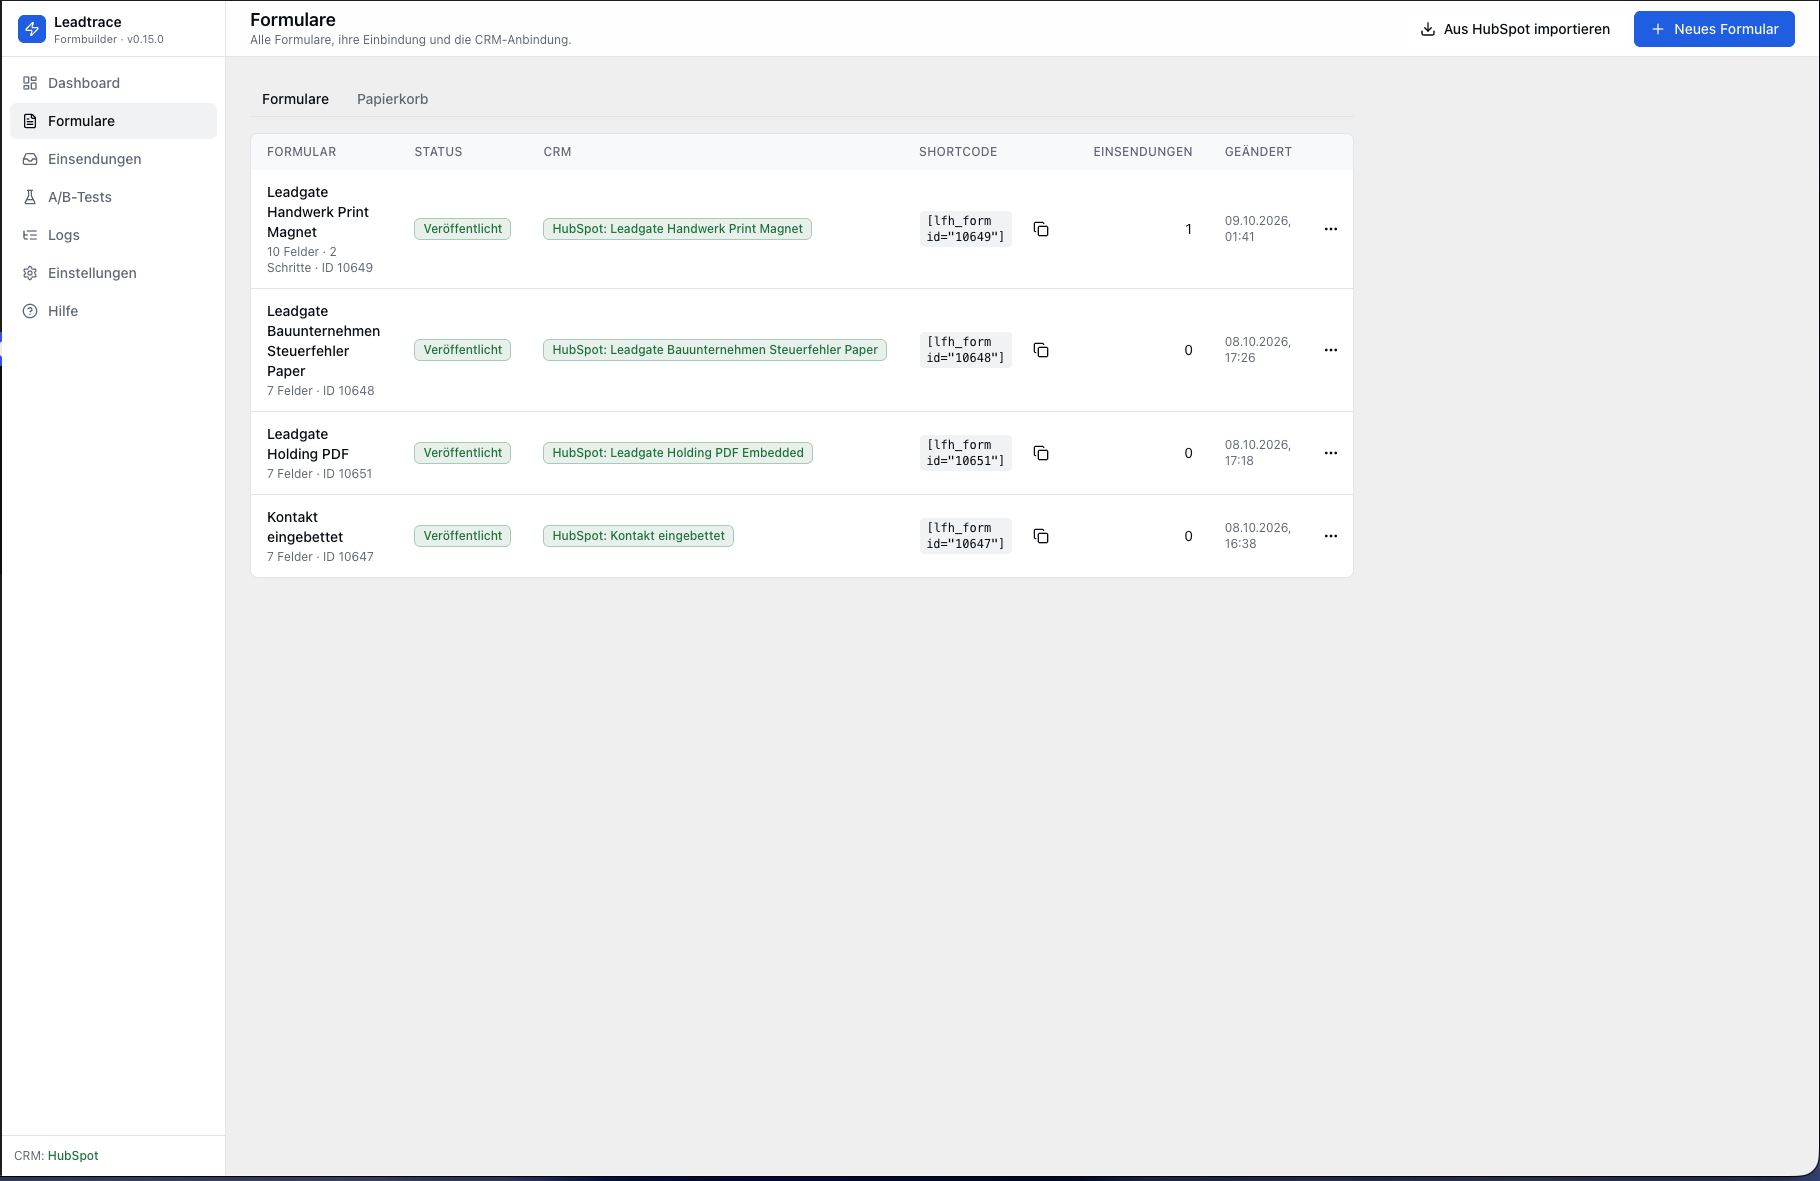
Task: Click date 09.10.2026, 01:41
Action: (1258, 229)
